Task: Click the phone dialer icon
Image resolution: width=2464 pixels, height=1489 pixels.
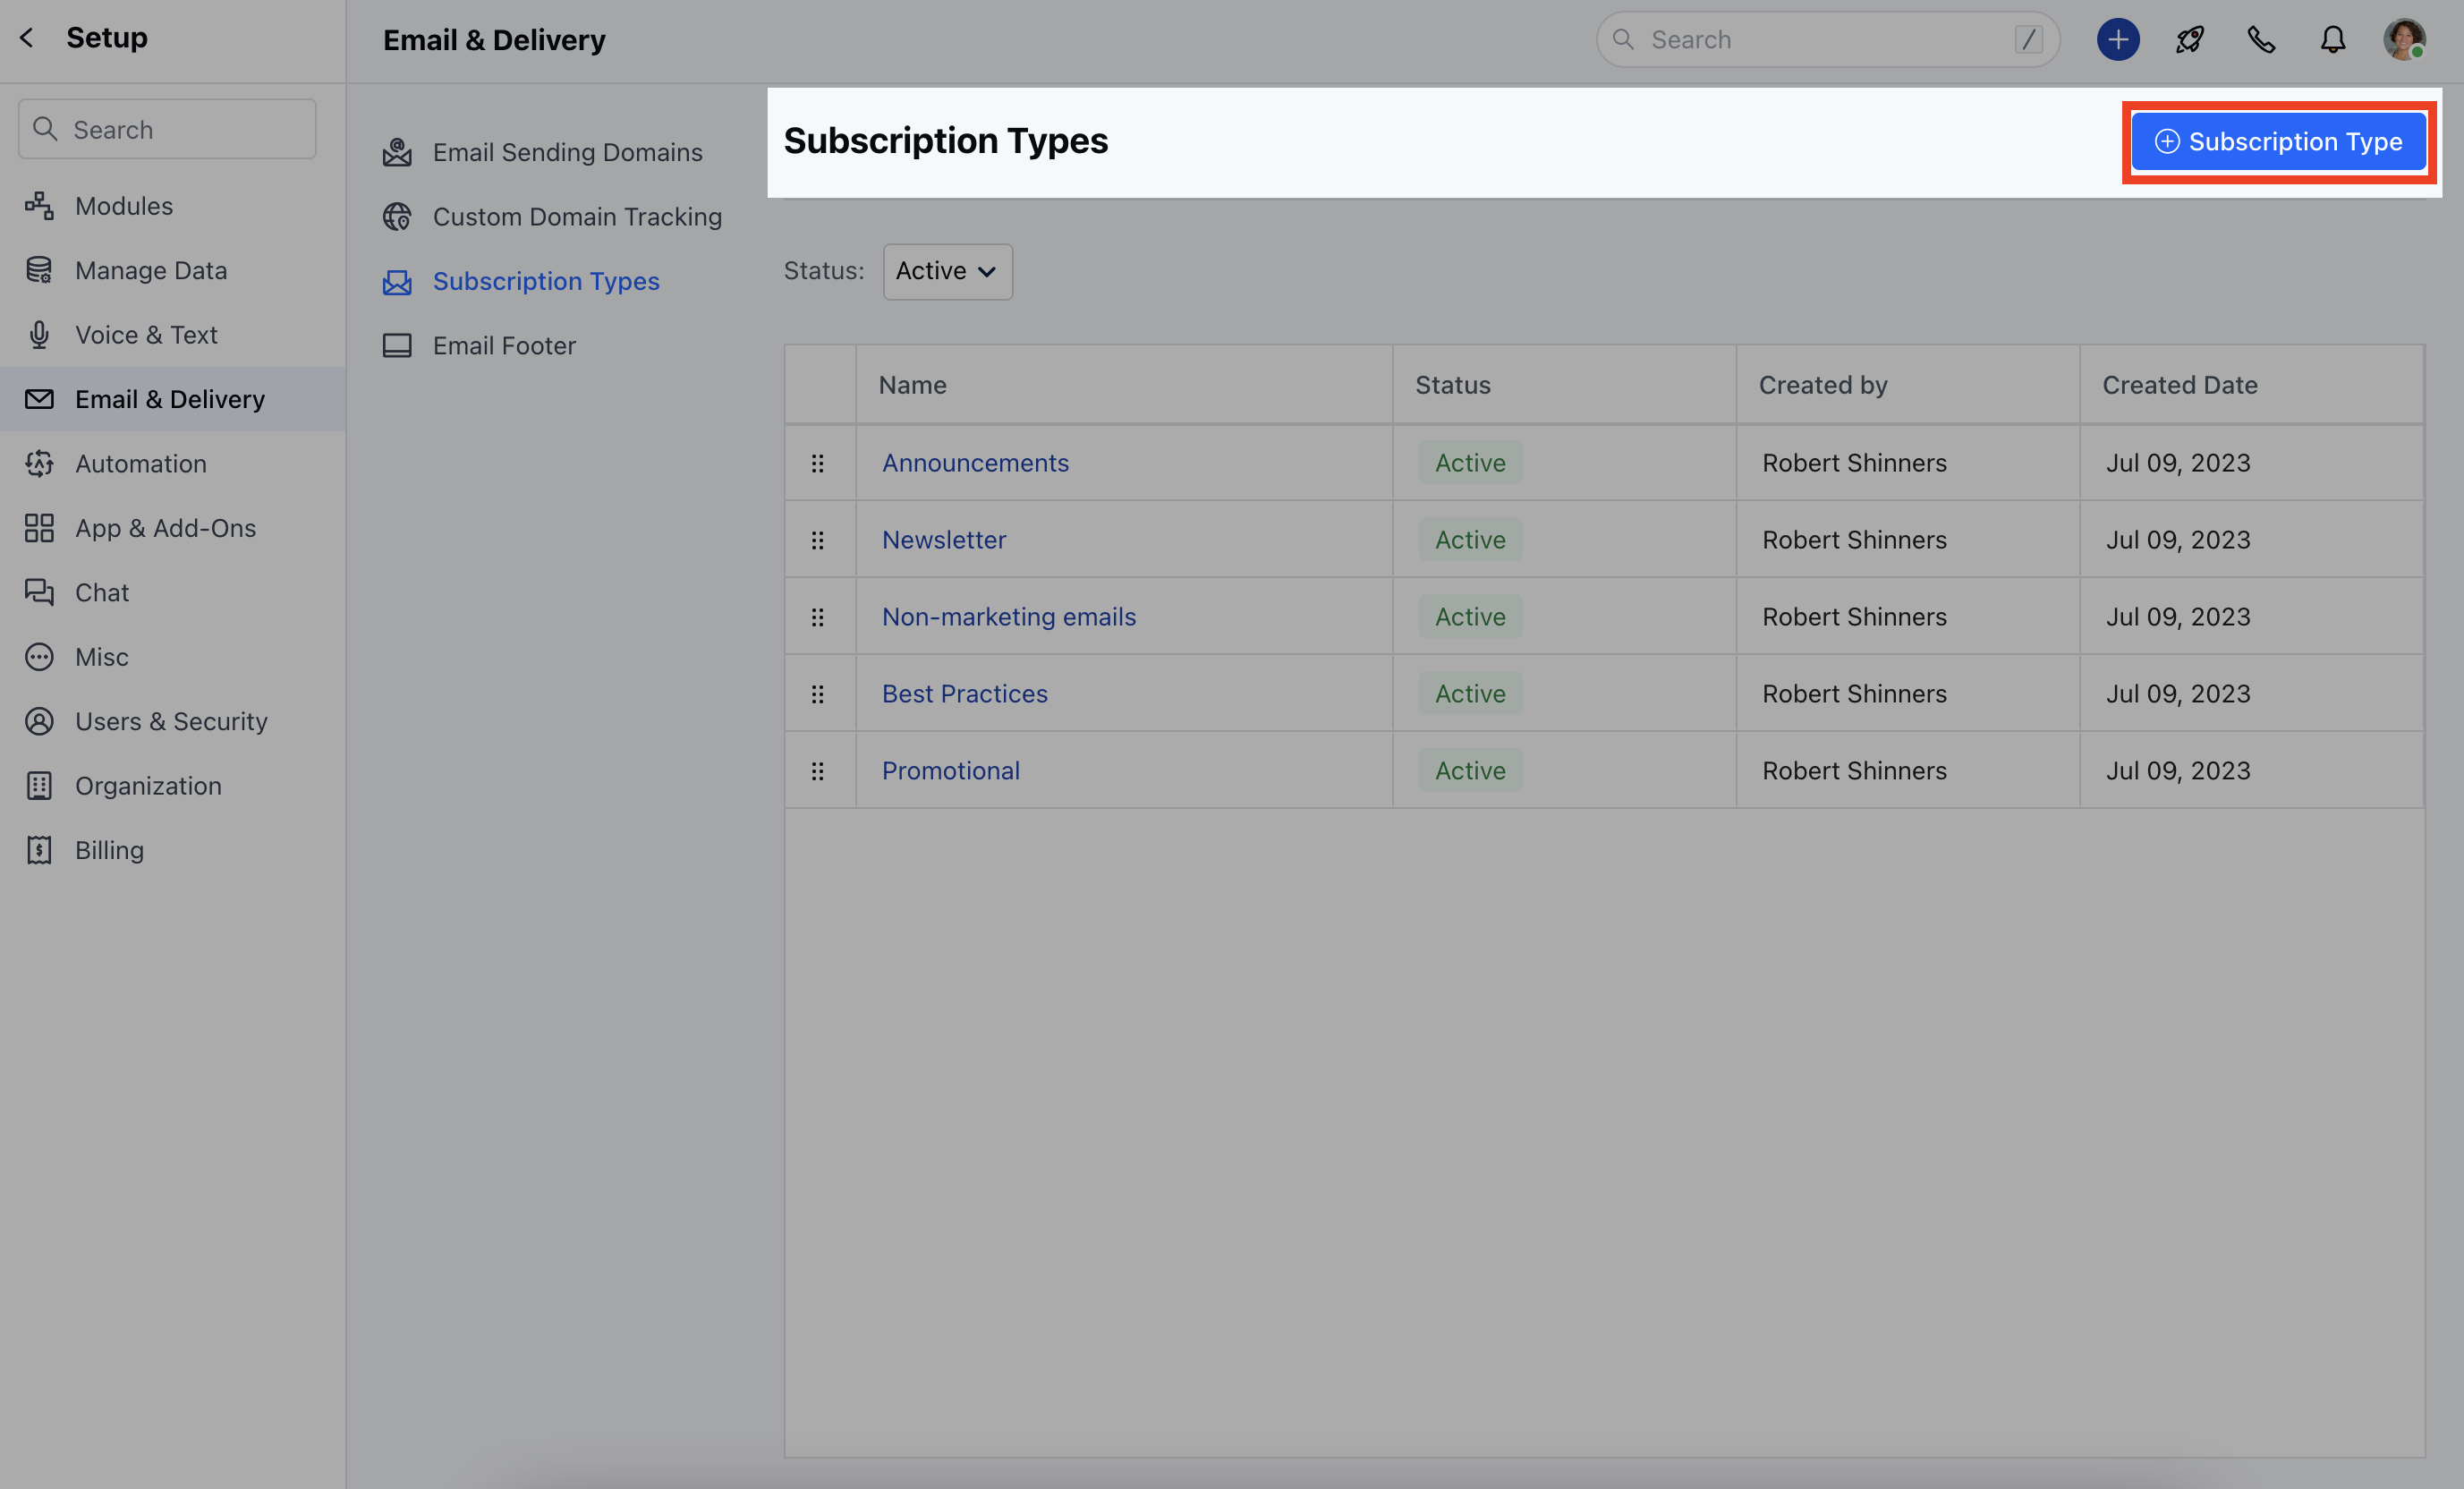Action: 2261,40
